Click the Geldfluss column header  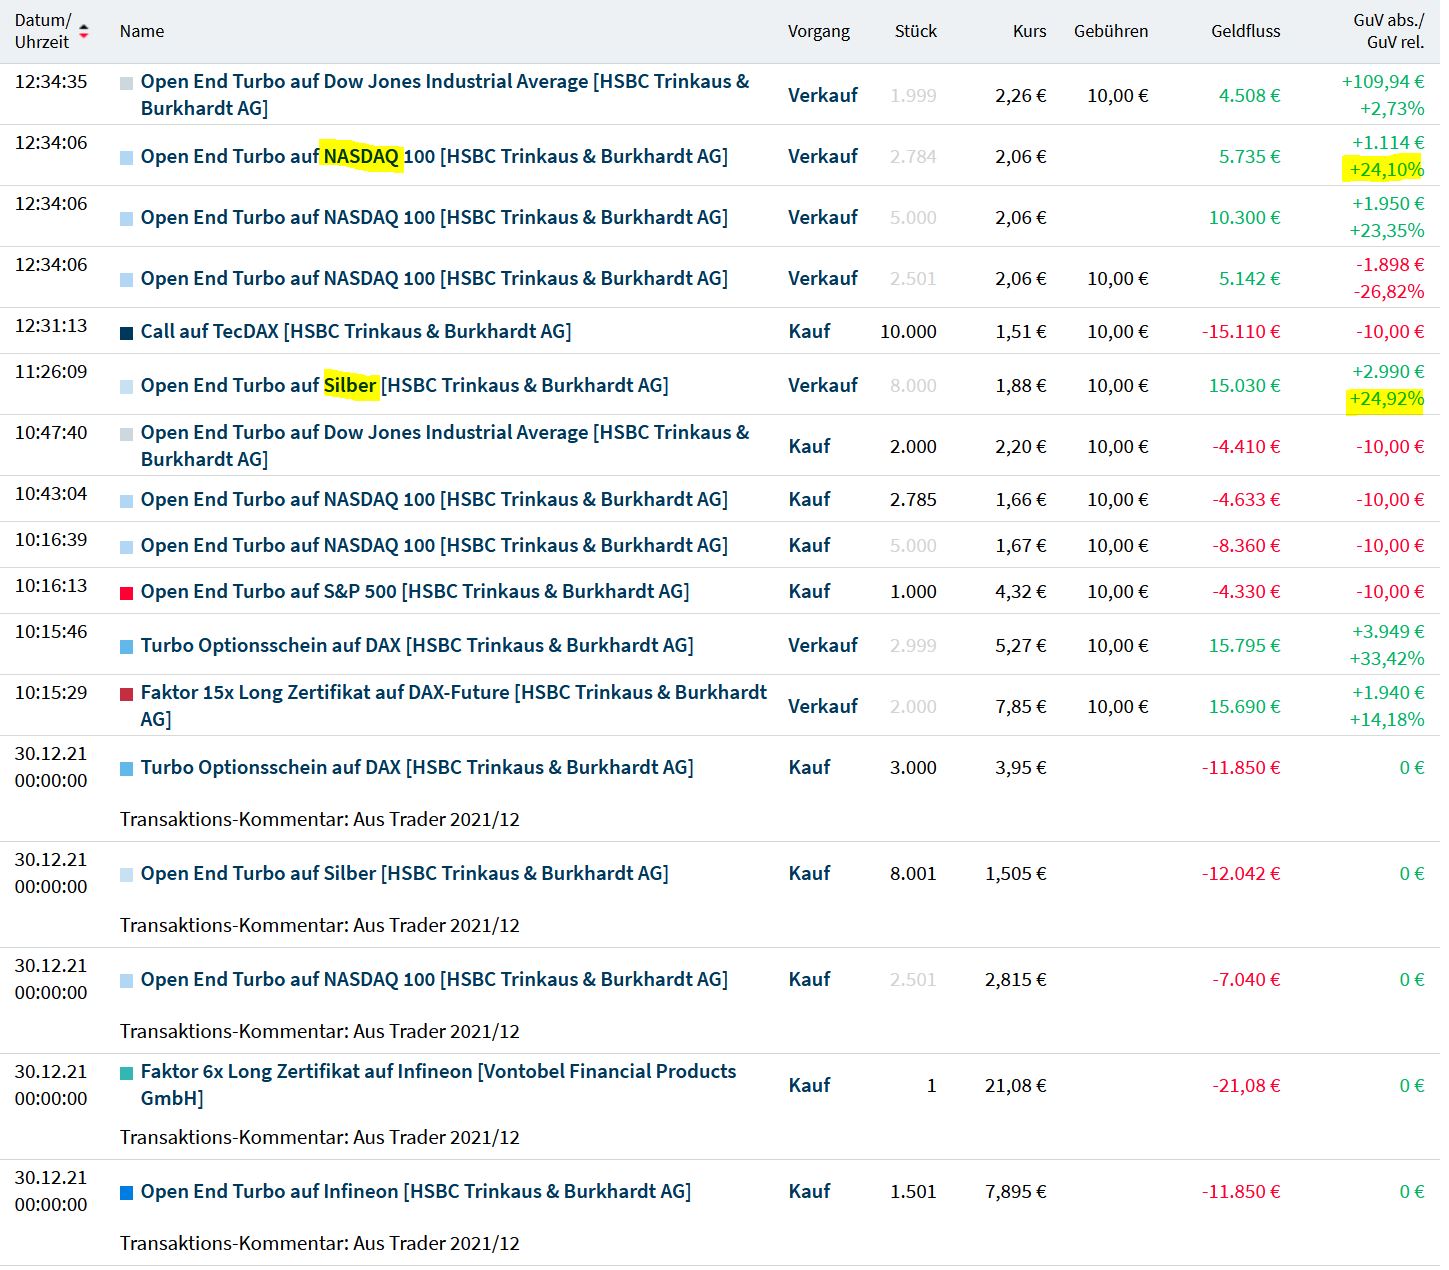click(x=1245, y=31)
